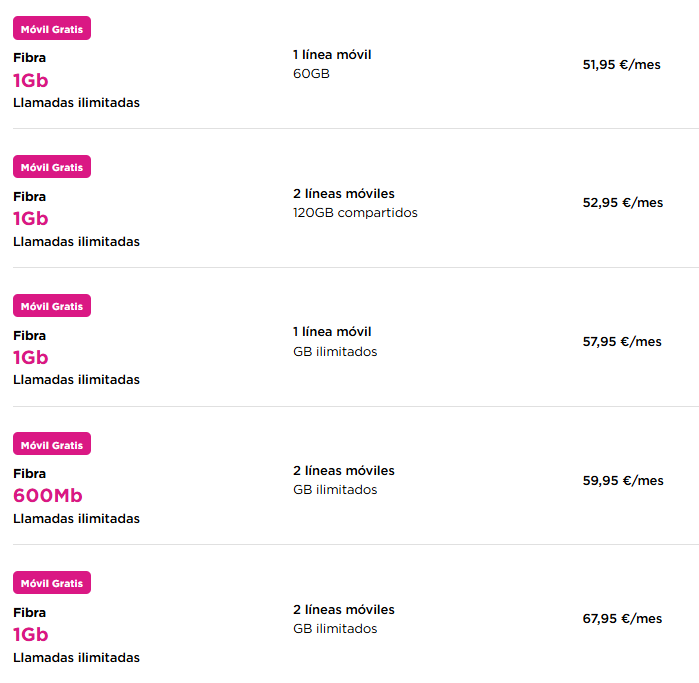699x683 pixels.
Task: Click the 120GB compartidos text
Action: pos(355,213)
